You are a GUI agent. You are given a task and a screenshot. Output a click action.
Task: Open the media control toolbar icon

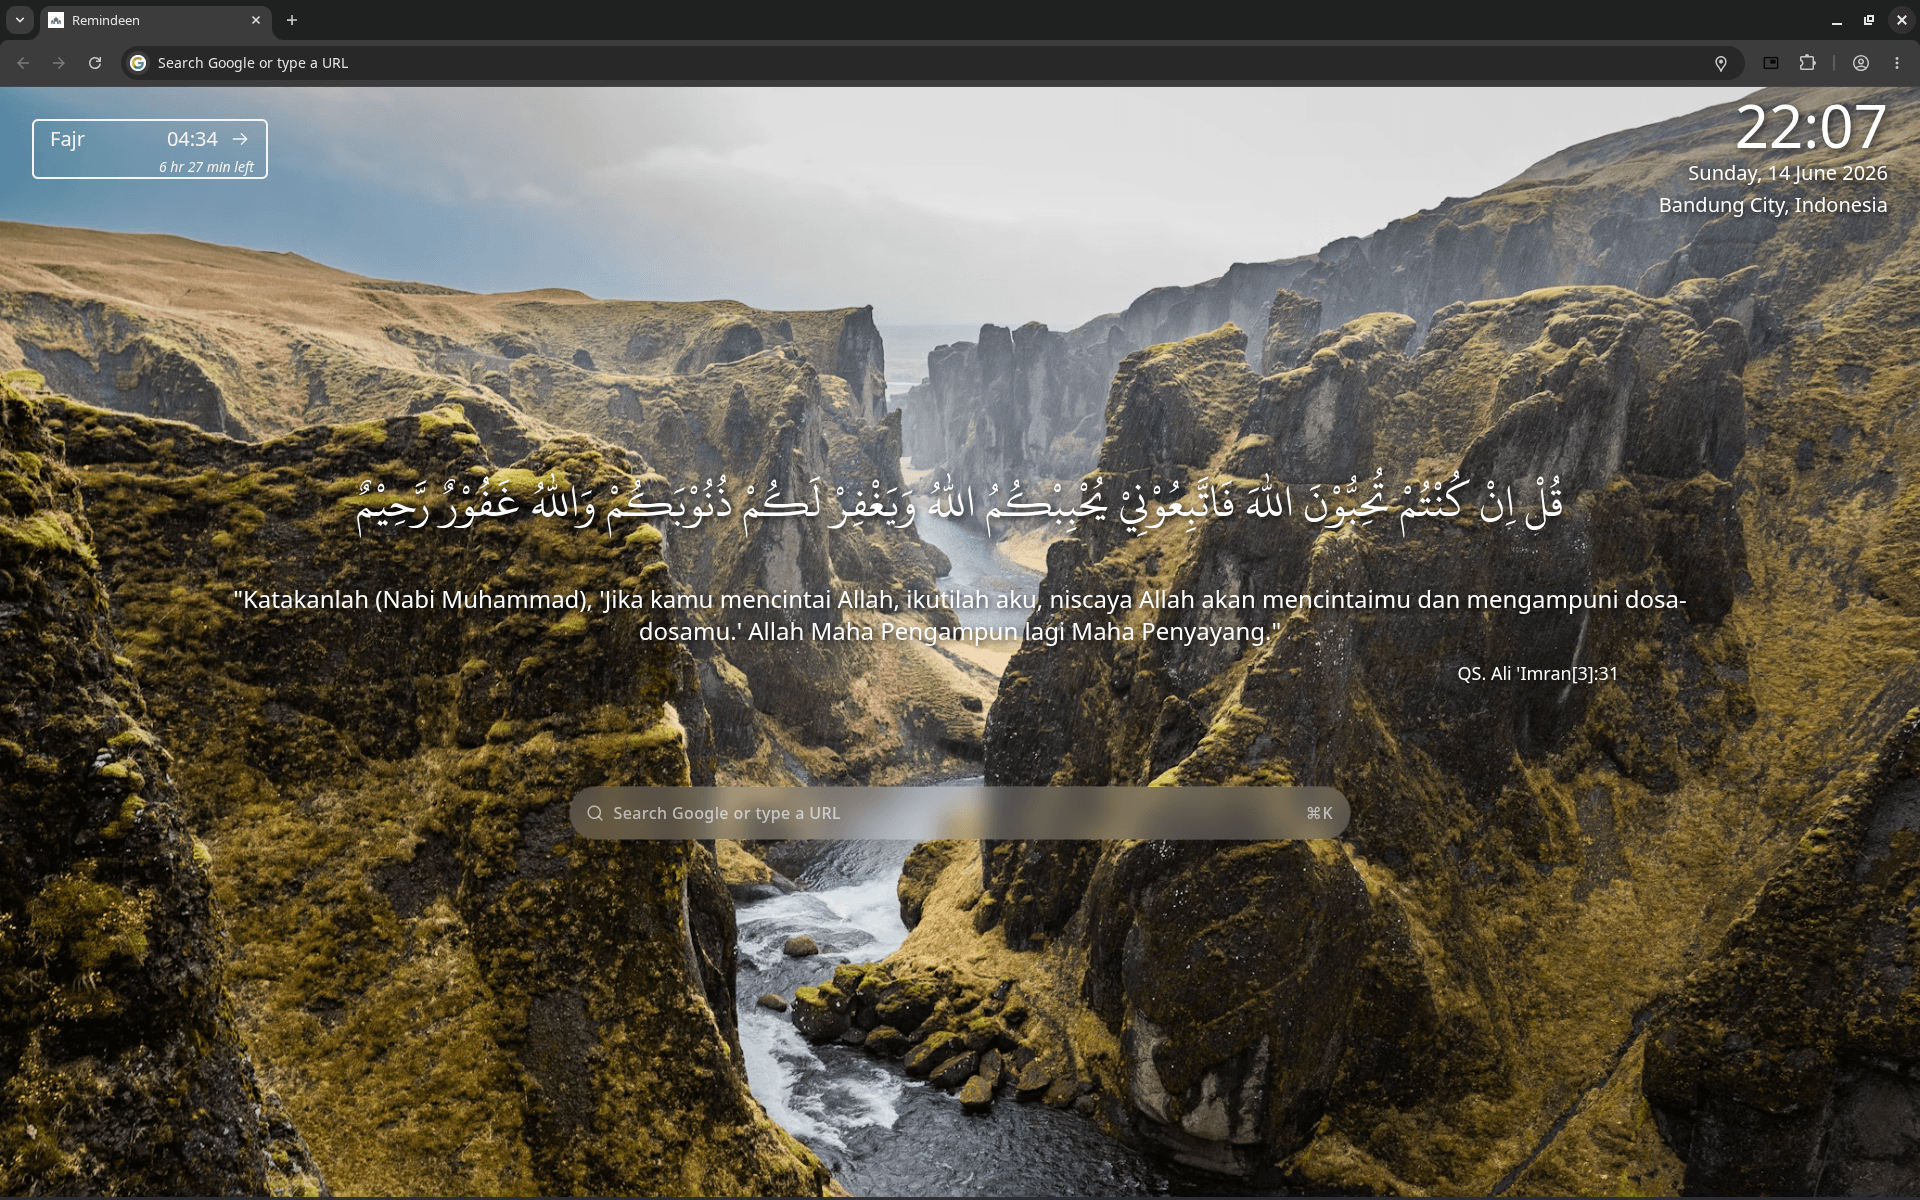tap(1771, 63)
